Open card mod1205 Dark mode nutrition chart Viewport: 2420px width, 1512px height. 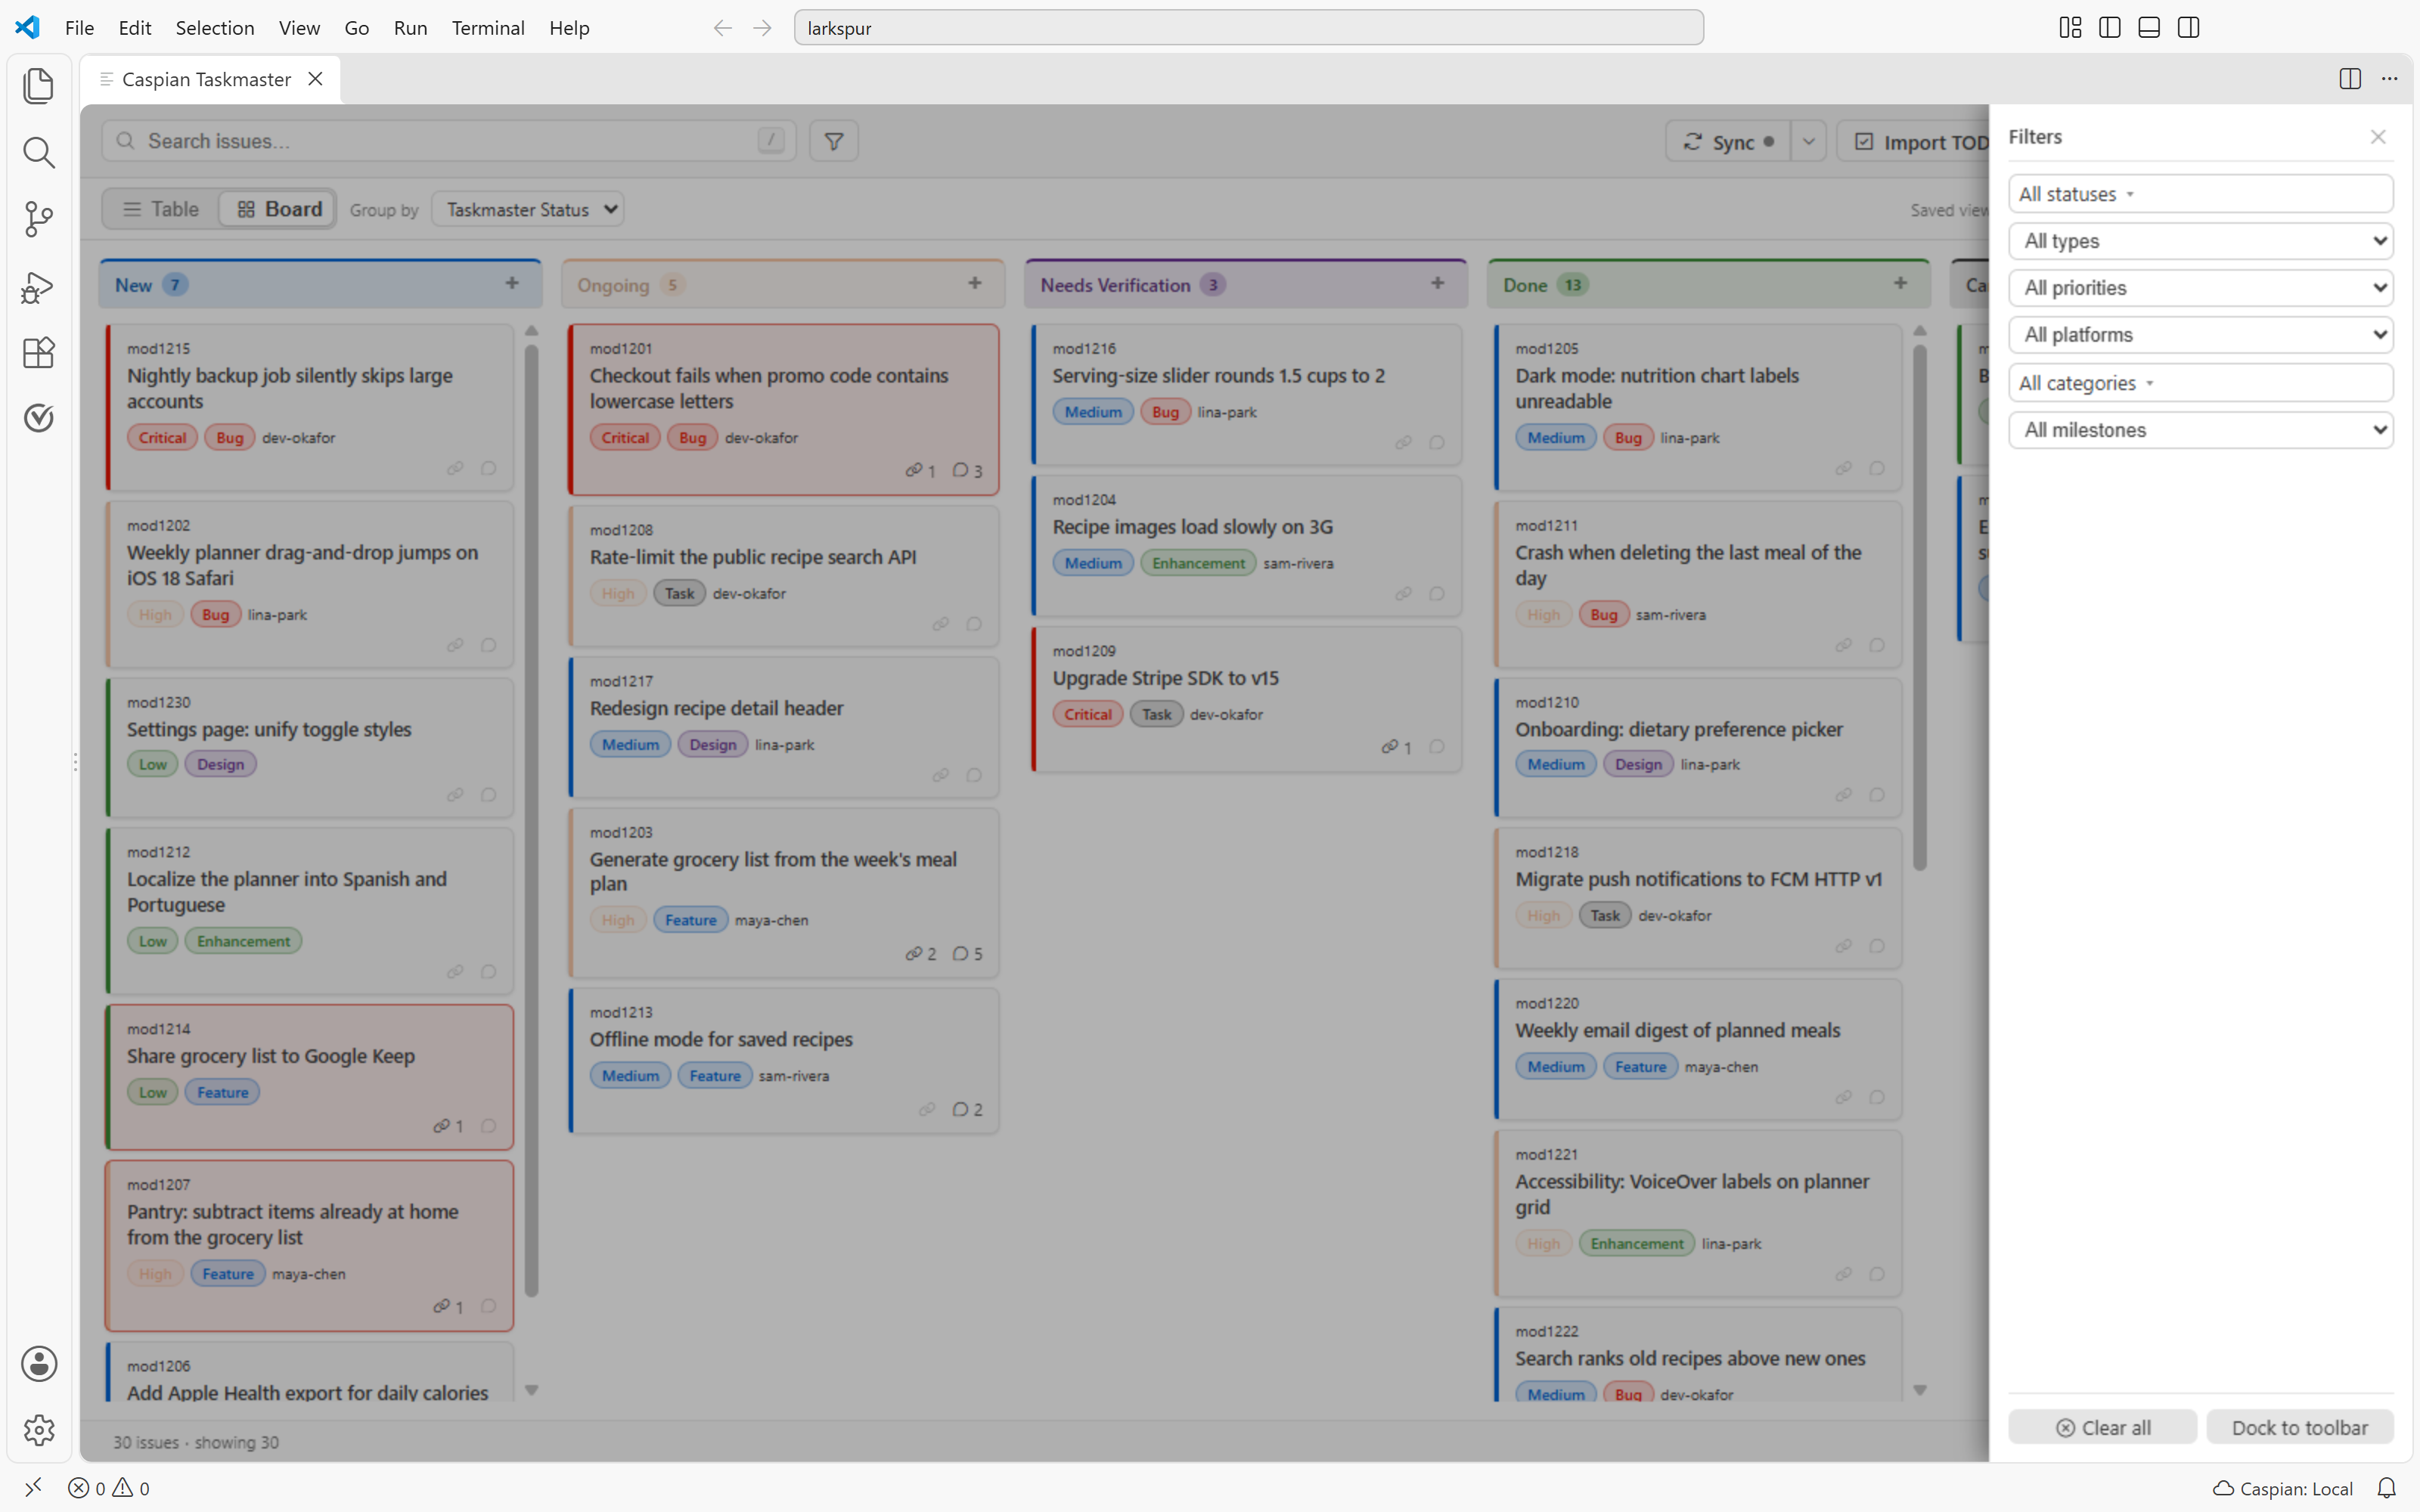pyautogui.click(x=1698, y=408)
